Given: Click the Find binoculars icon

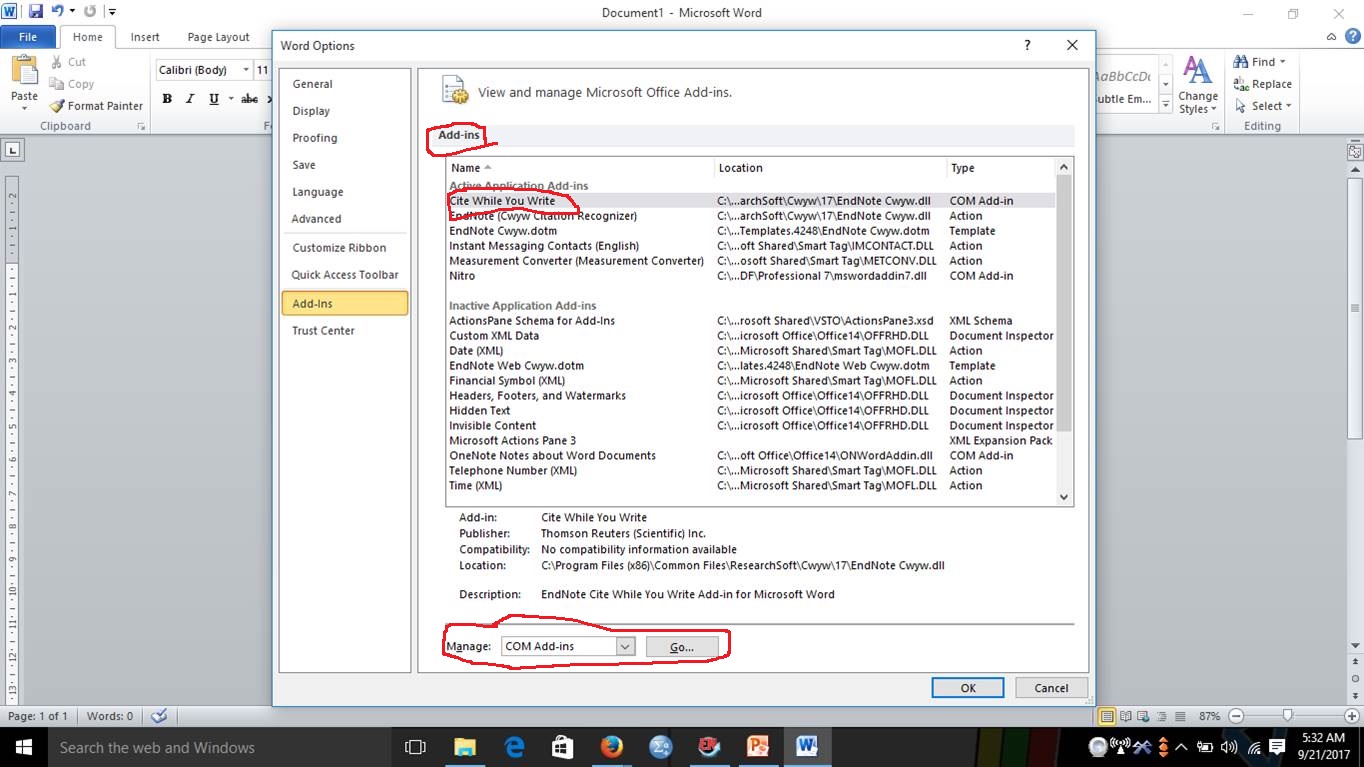Looking at the screenshot, I should (1241, 62).
